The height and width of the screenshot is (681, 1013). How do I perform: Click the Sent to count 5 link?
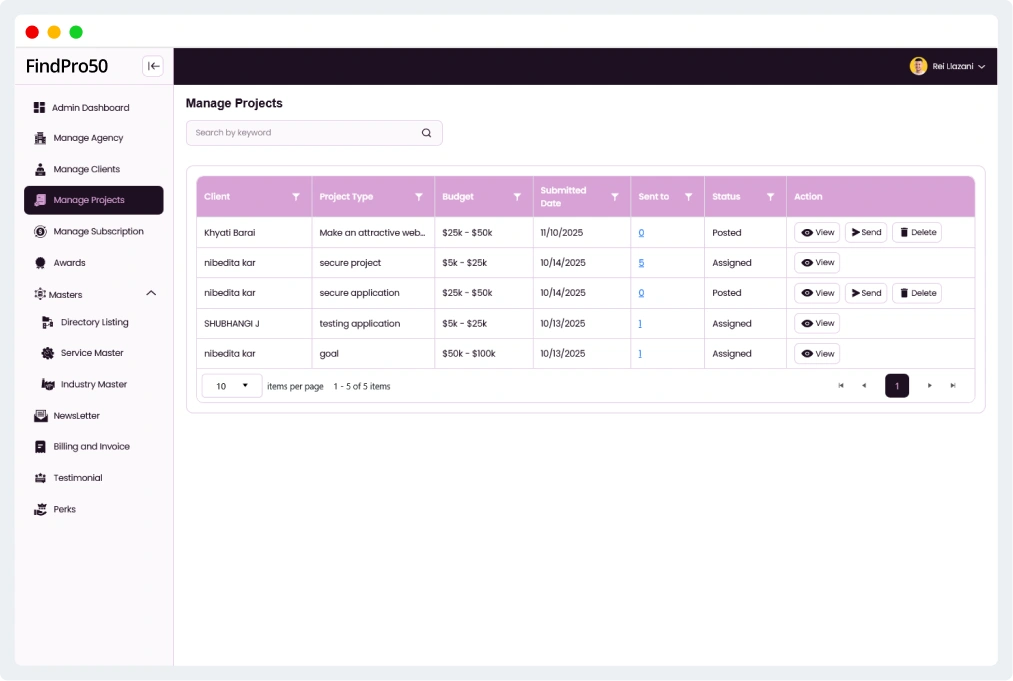641,263
